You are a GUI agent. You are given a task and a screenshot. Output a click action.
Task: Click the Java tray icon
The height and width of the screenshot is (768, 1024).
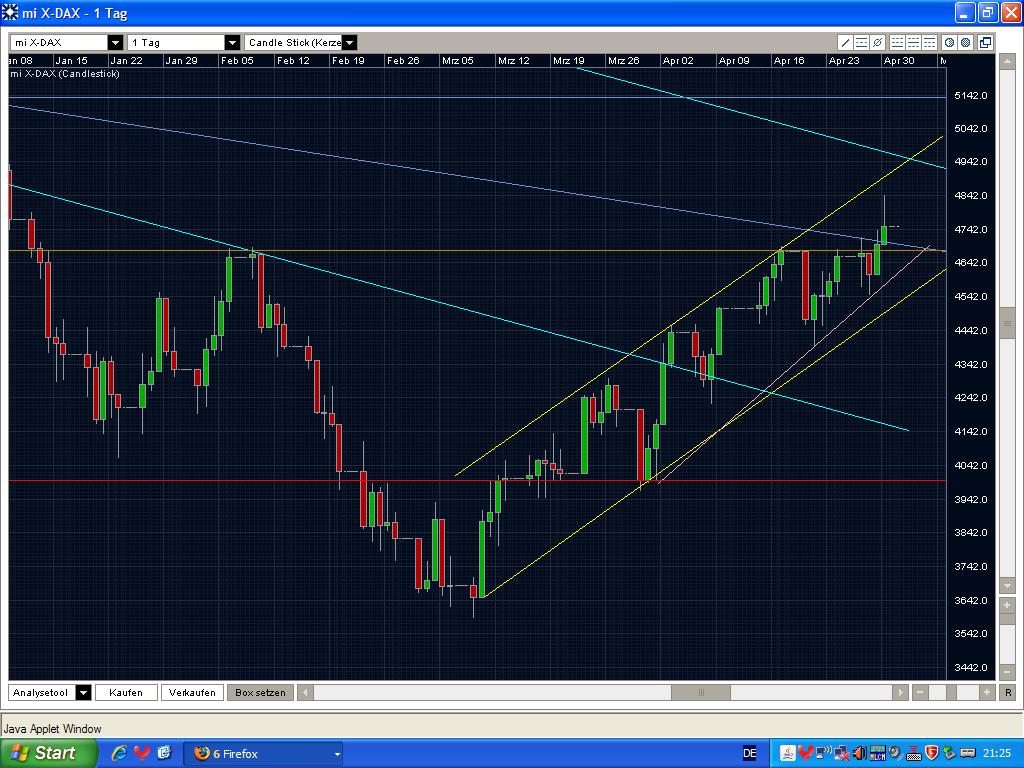788,753
